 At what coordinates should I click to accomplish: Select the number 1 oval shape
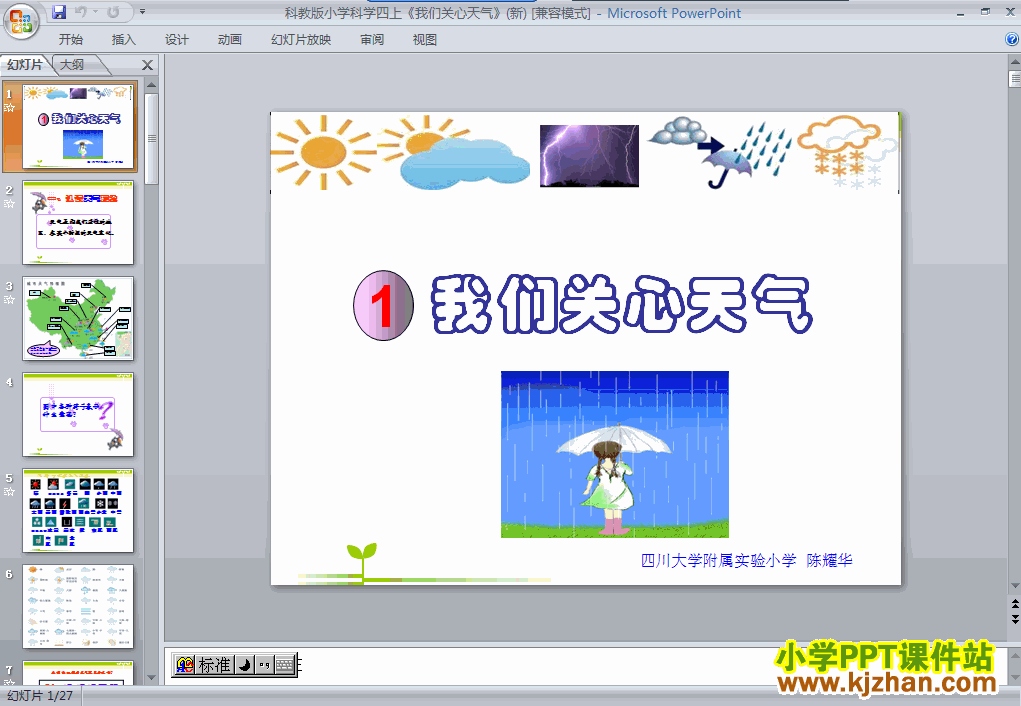pyautogui.click(x=384, y=305)
